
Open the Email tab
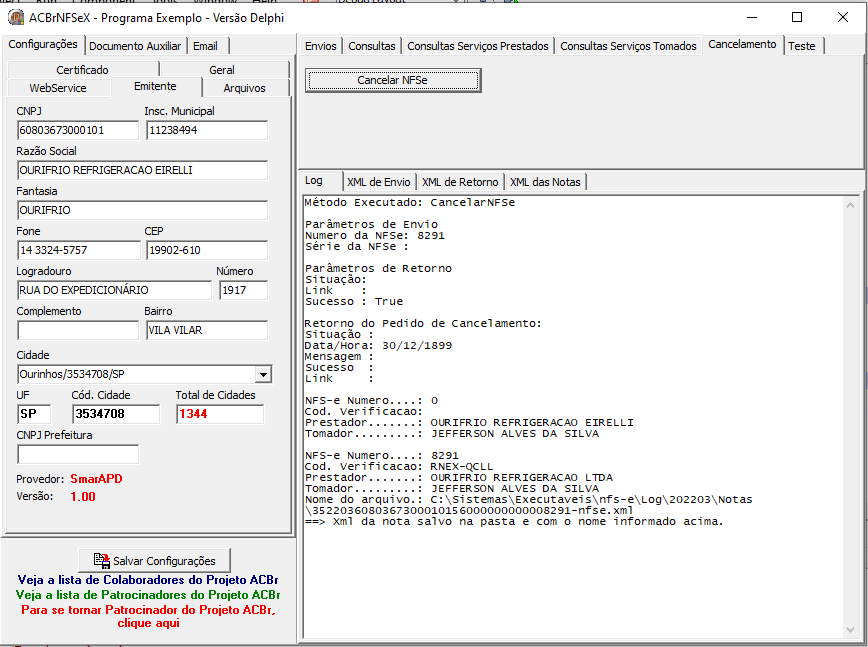click(205, 46)
